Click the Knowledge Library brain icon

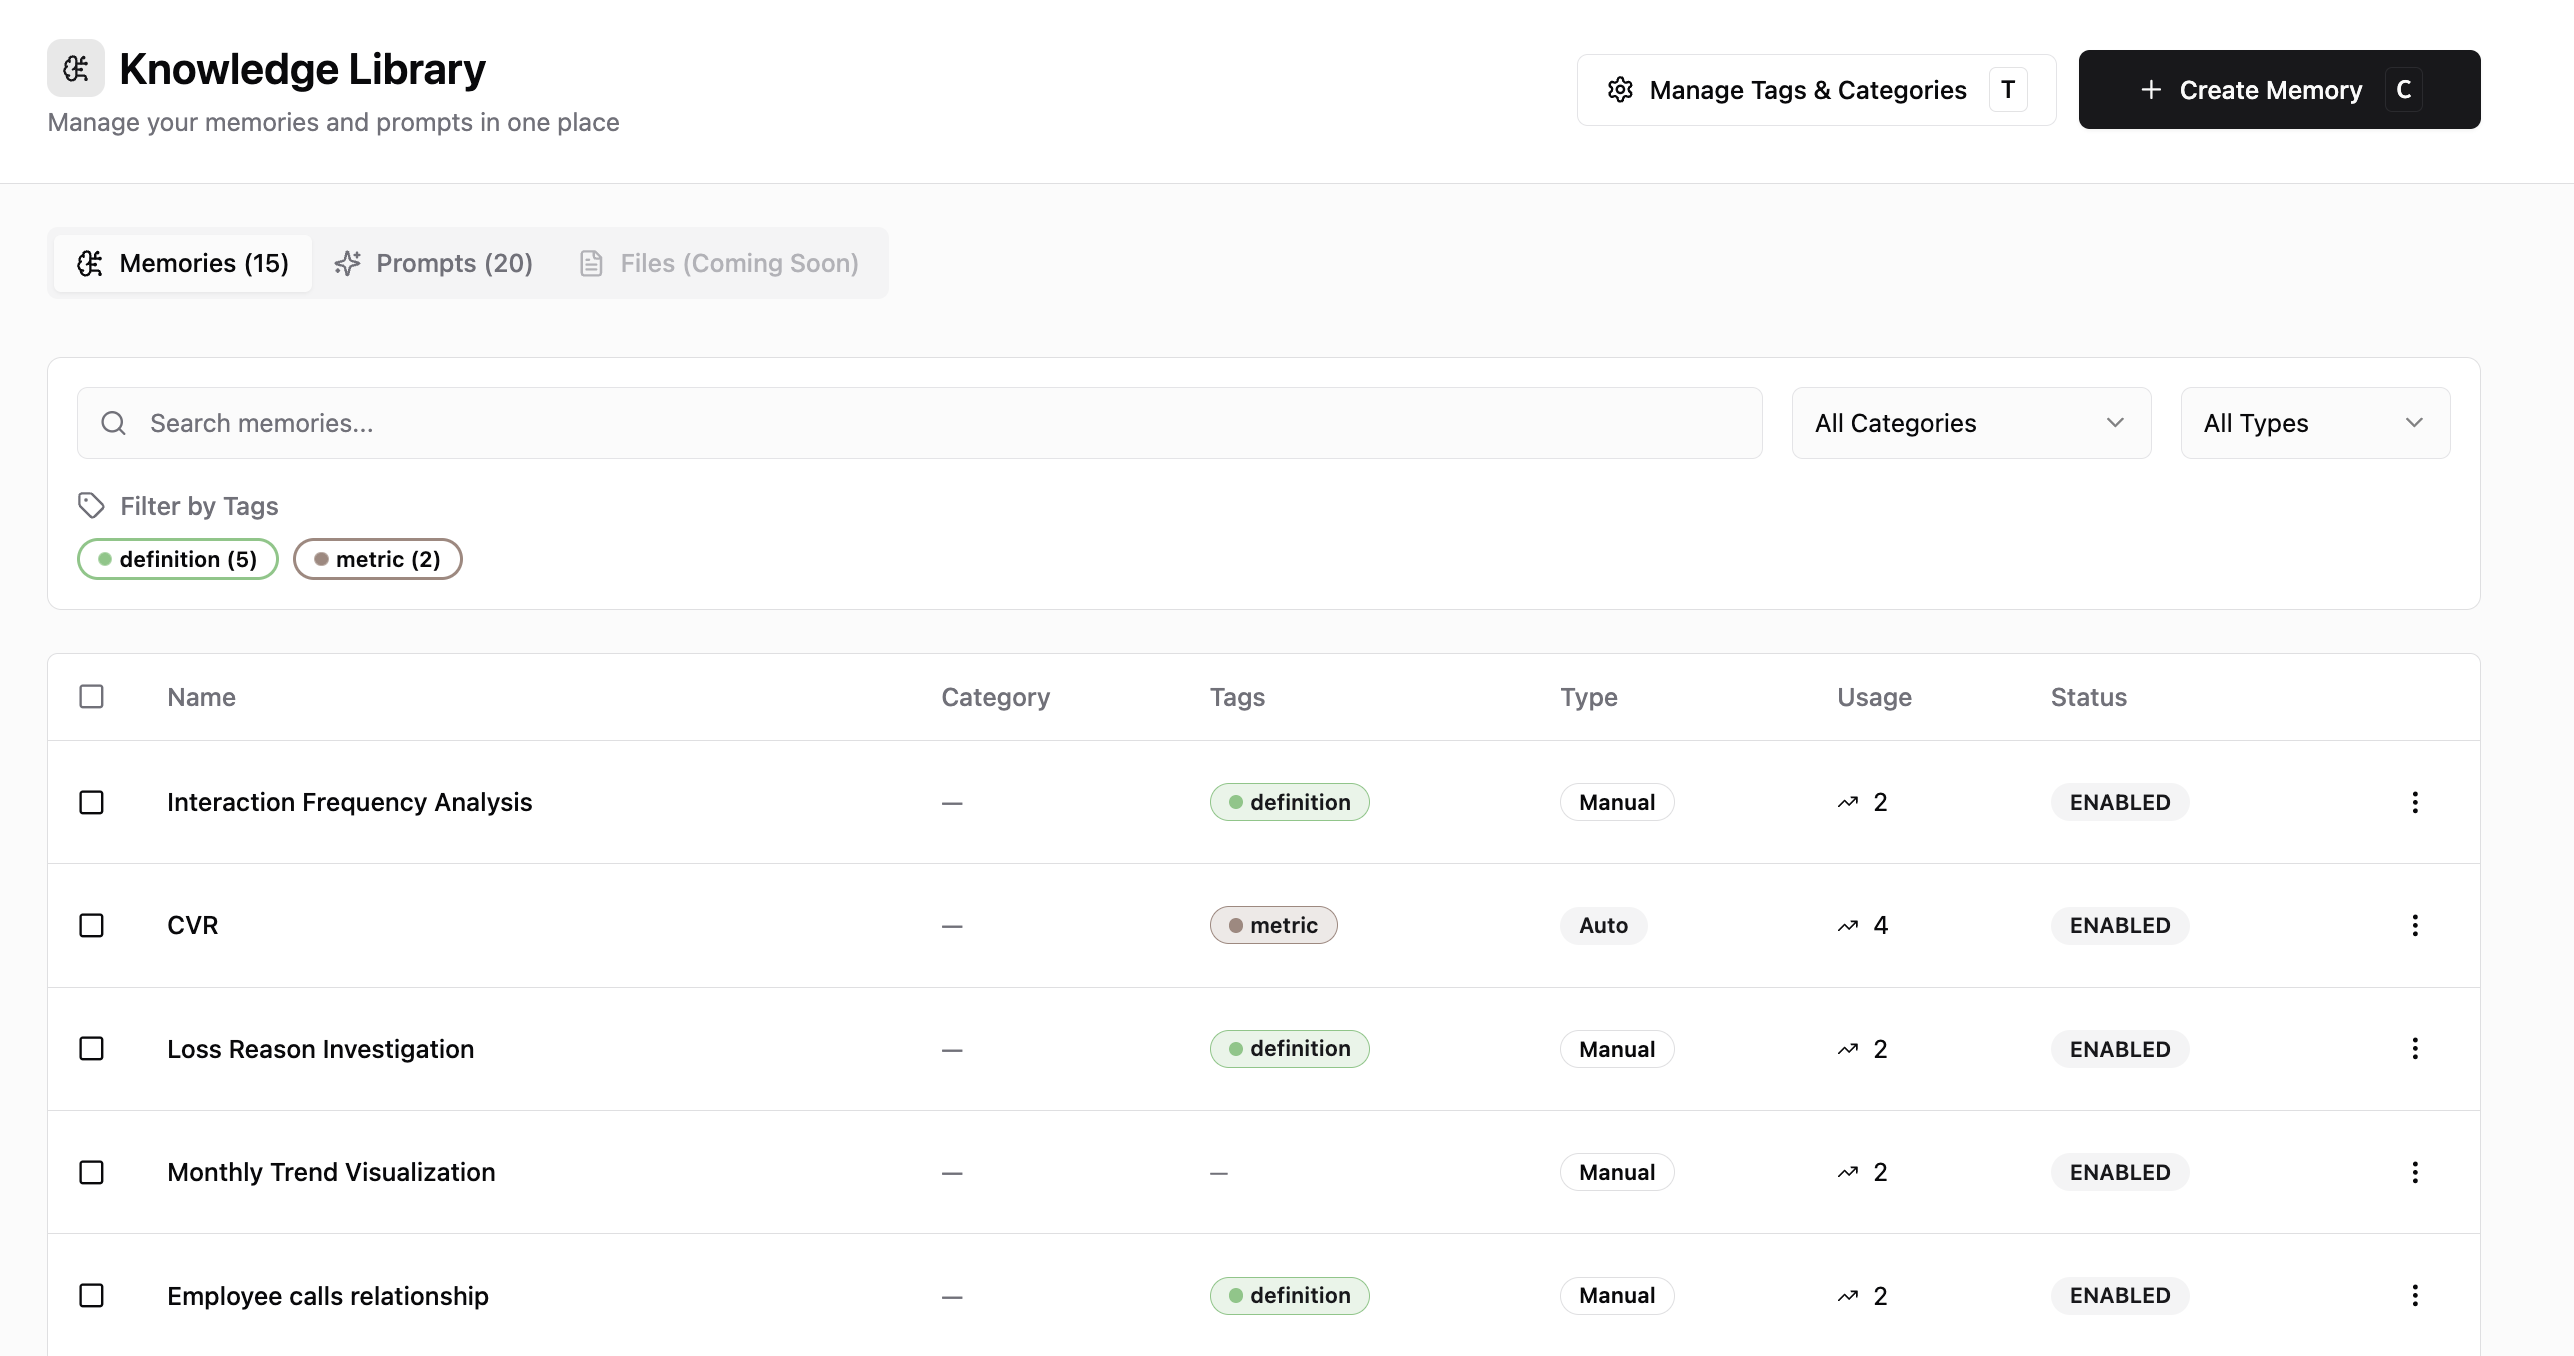(76, 68)
